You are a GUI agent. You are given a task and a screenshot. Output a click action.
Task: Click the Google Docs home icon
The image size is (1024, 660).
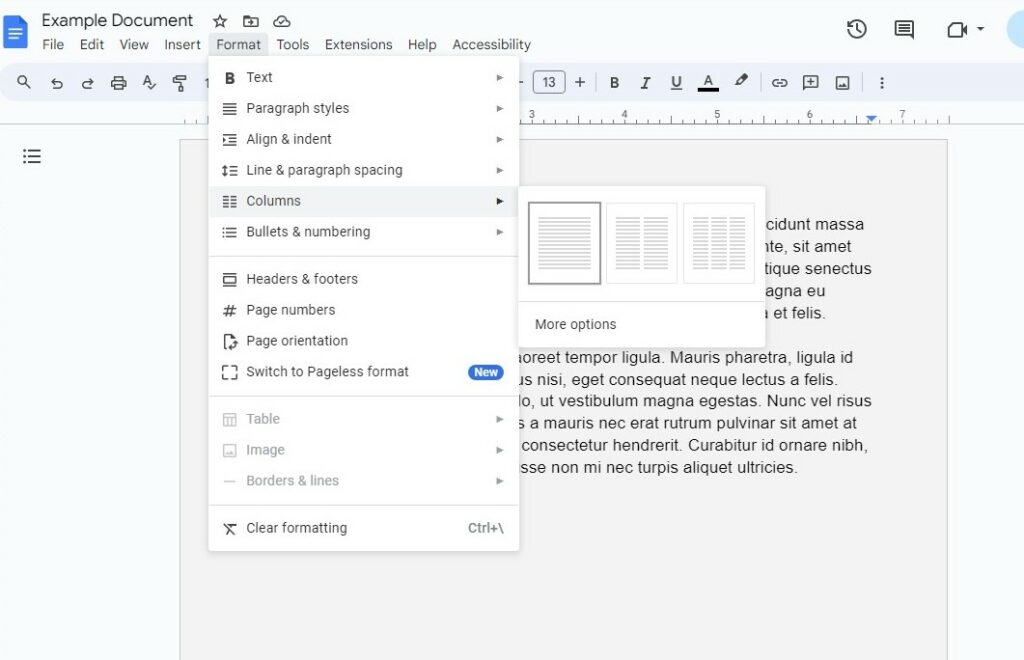[x=16, y=32]
